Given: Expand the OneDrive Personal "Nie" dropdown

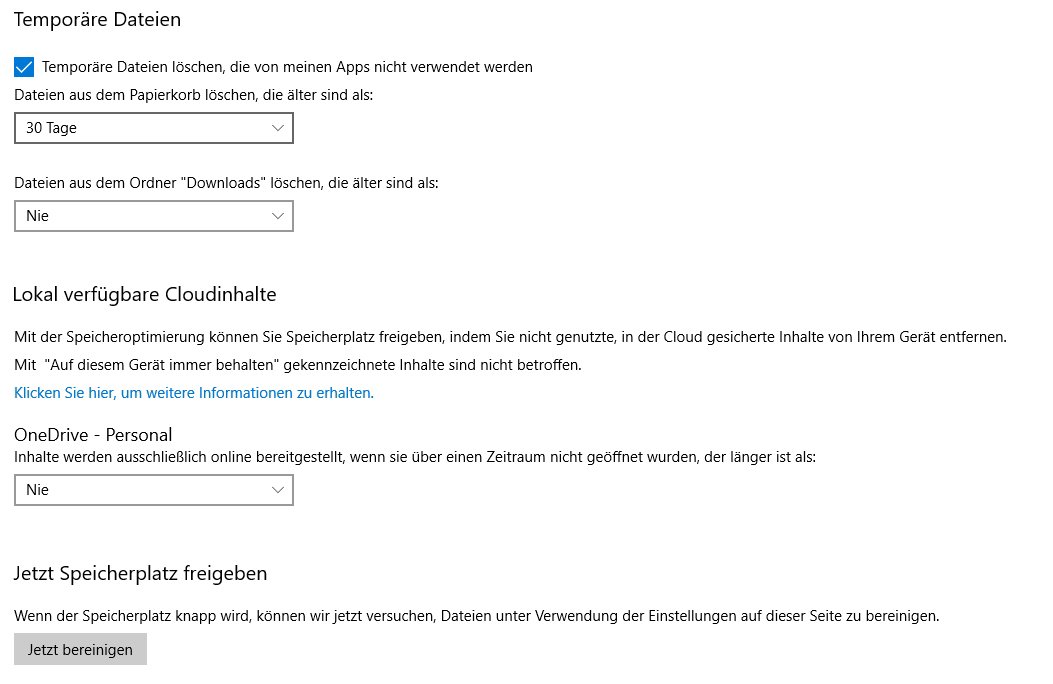Looking at the screenshot, I should click(153, 490).
